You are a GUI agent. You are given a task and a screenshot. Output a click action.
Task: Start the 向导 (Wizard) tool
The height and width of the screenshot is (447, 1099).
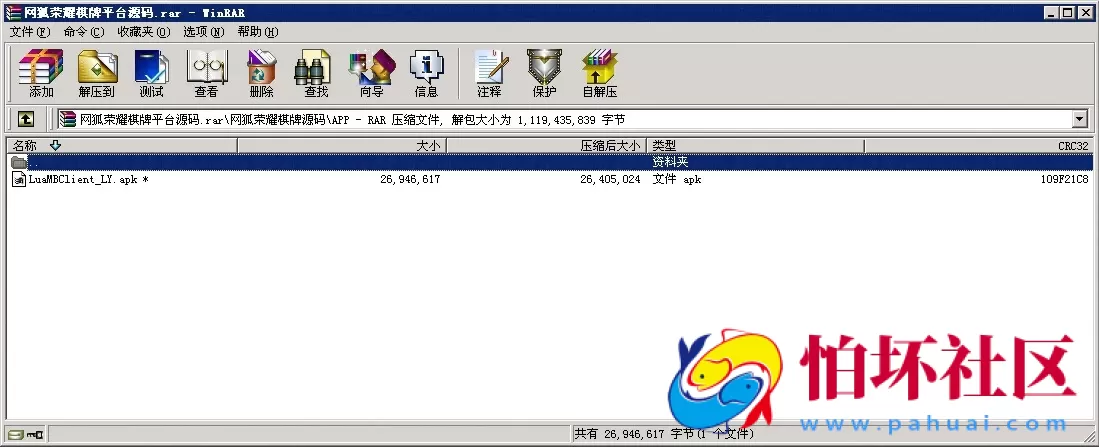point(371,72)
